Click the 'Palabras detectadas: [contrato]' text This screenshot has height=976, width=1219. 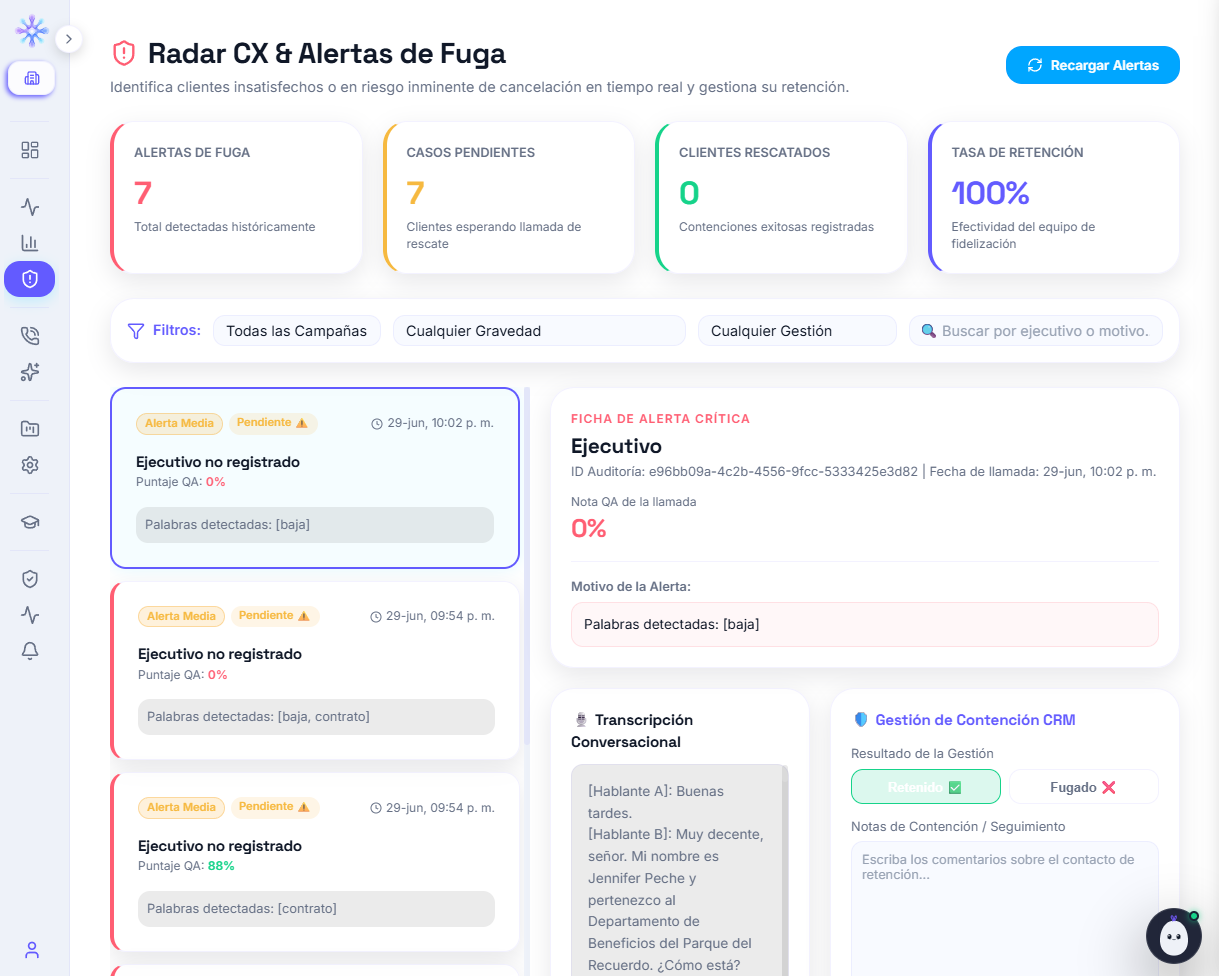242,909
